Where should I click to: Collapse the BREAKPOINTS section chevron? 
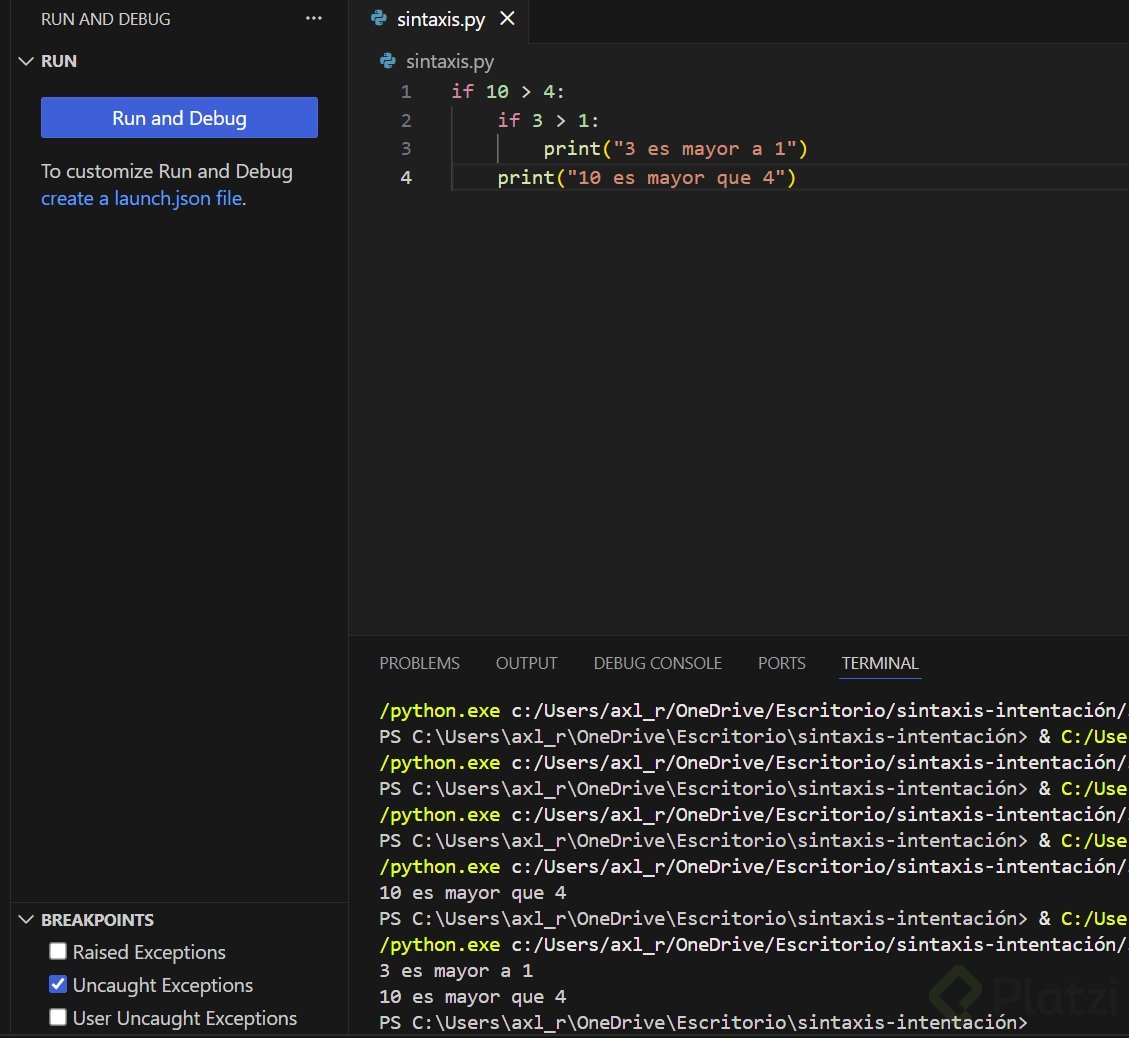(26, 920)
